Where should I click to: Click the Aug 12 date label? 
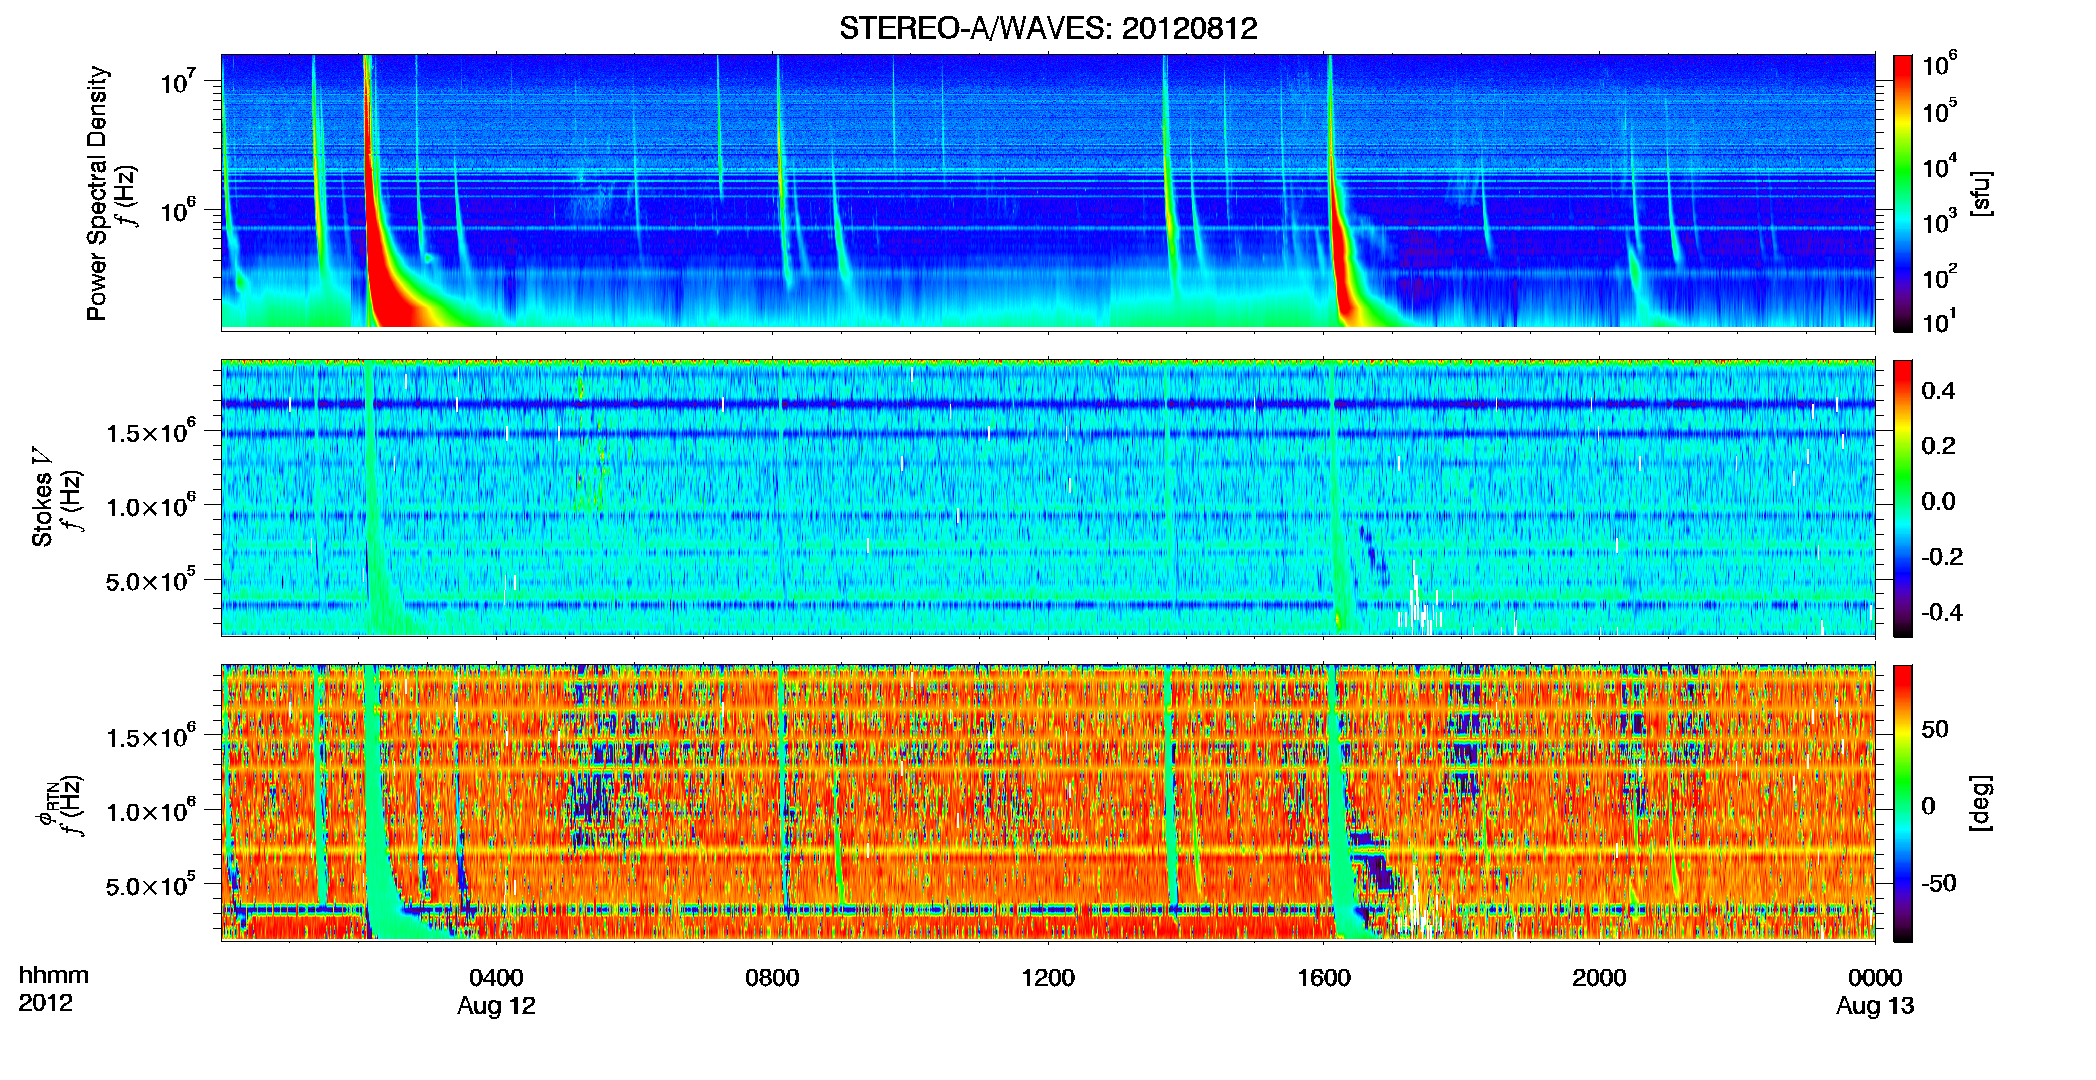tap(496, 1006)
